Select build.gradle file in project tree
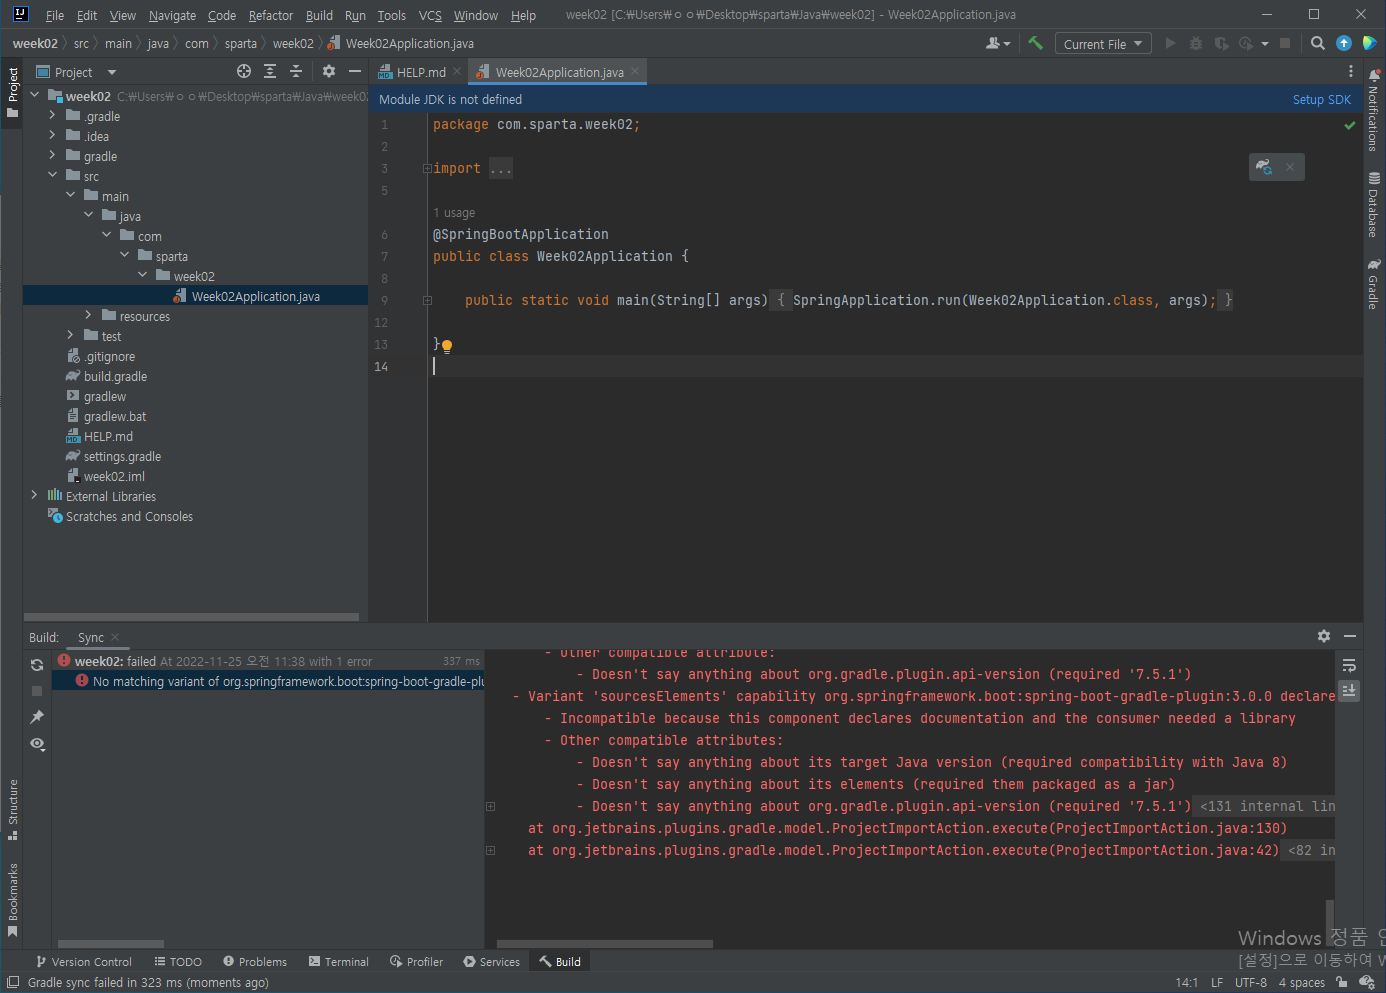Viewport: 1386px width, 993px height. [115, 376]
